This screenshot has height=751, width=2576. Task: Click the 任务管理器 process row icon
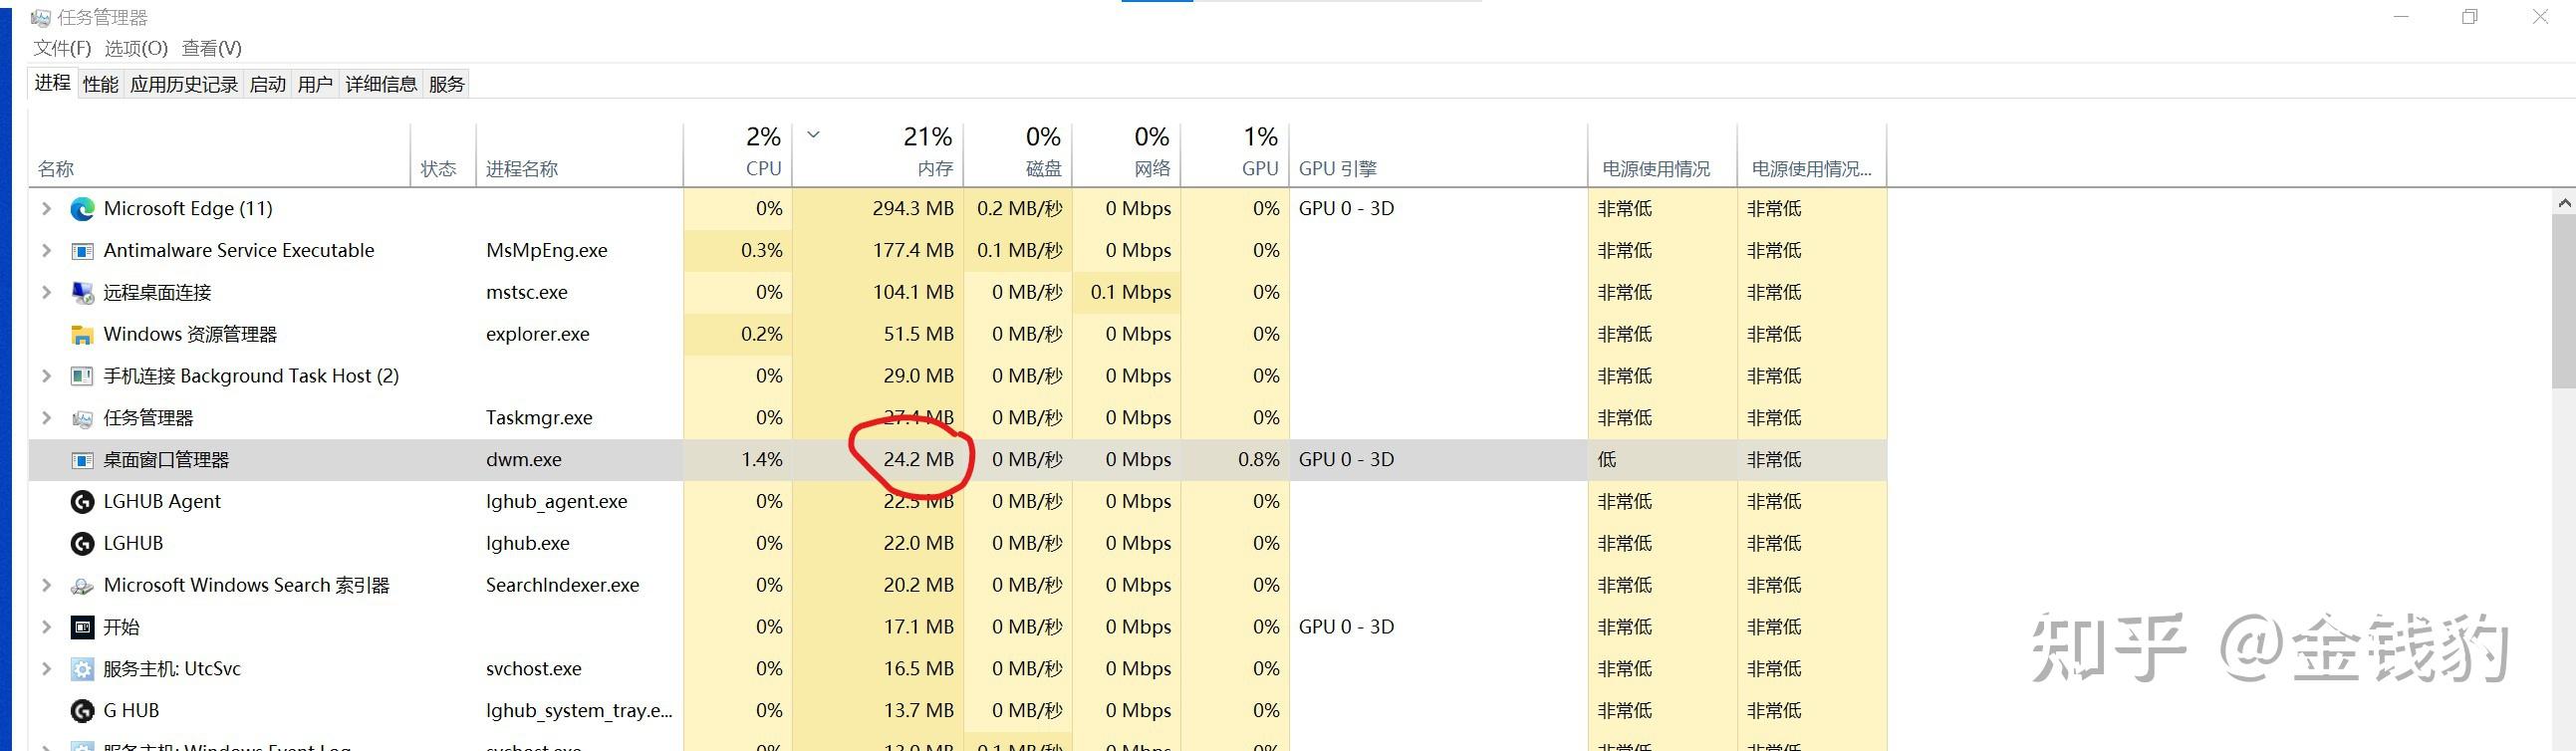point(82,419)
